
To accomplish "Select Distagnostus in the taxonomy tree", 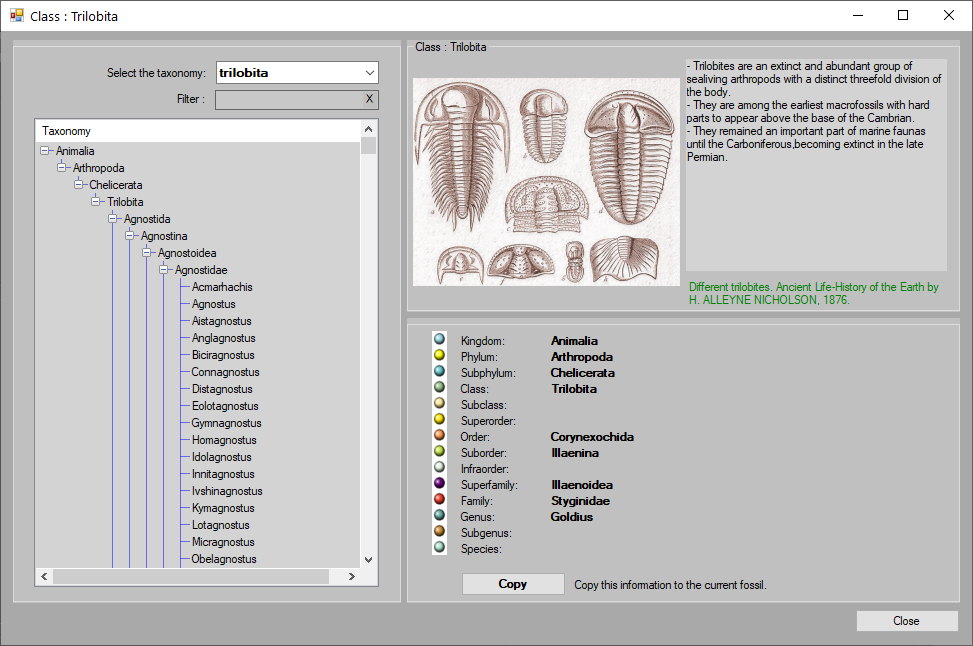I will (x=222, y=389).
